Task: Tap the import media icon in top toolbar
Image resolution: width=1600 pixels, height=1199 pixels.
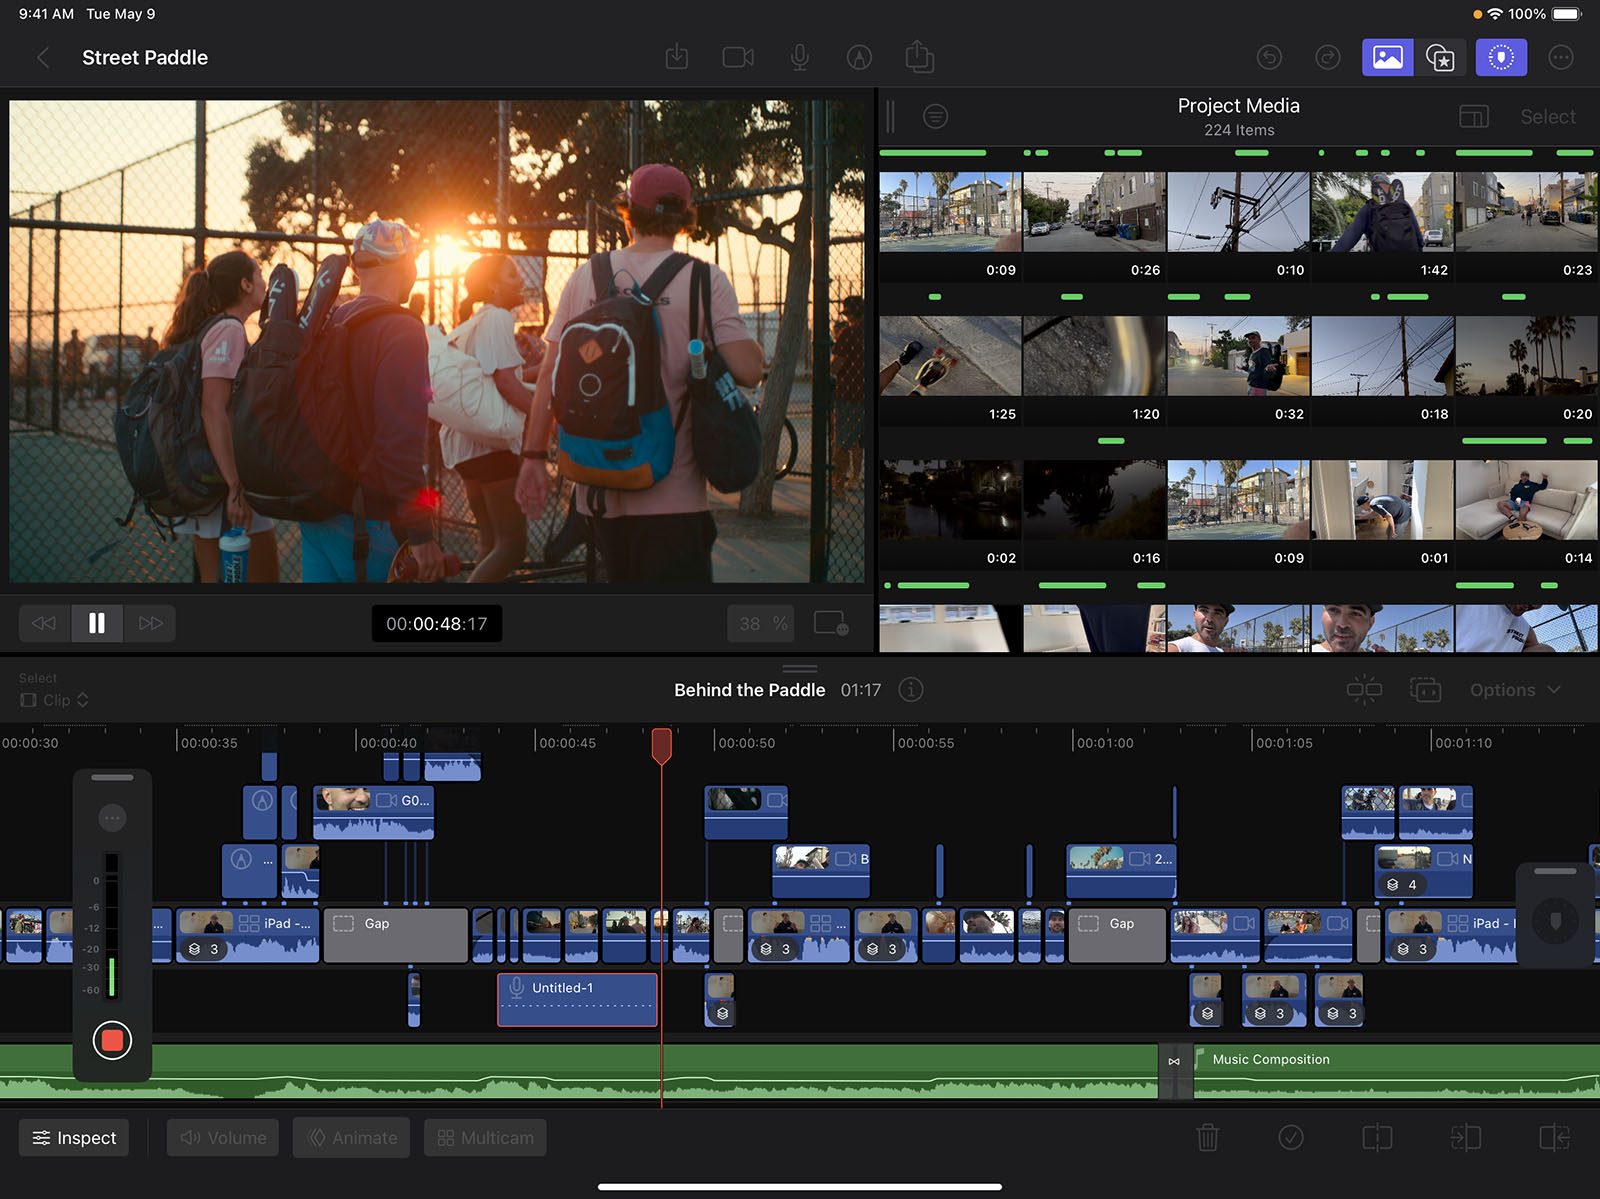Action: 677,57
